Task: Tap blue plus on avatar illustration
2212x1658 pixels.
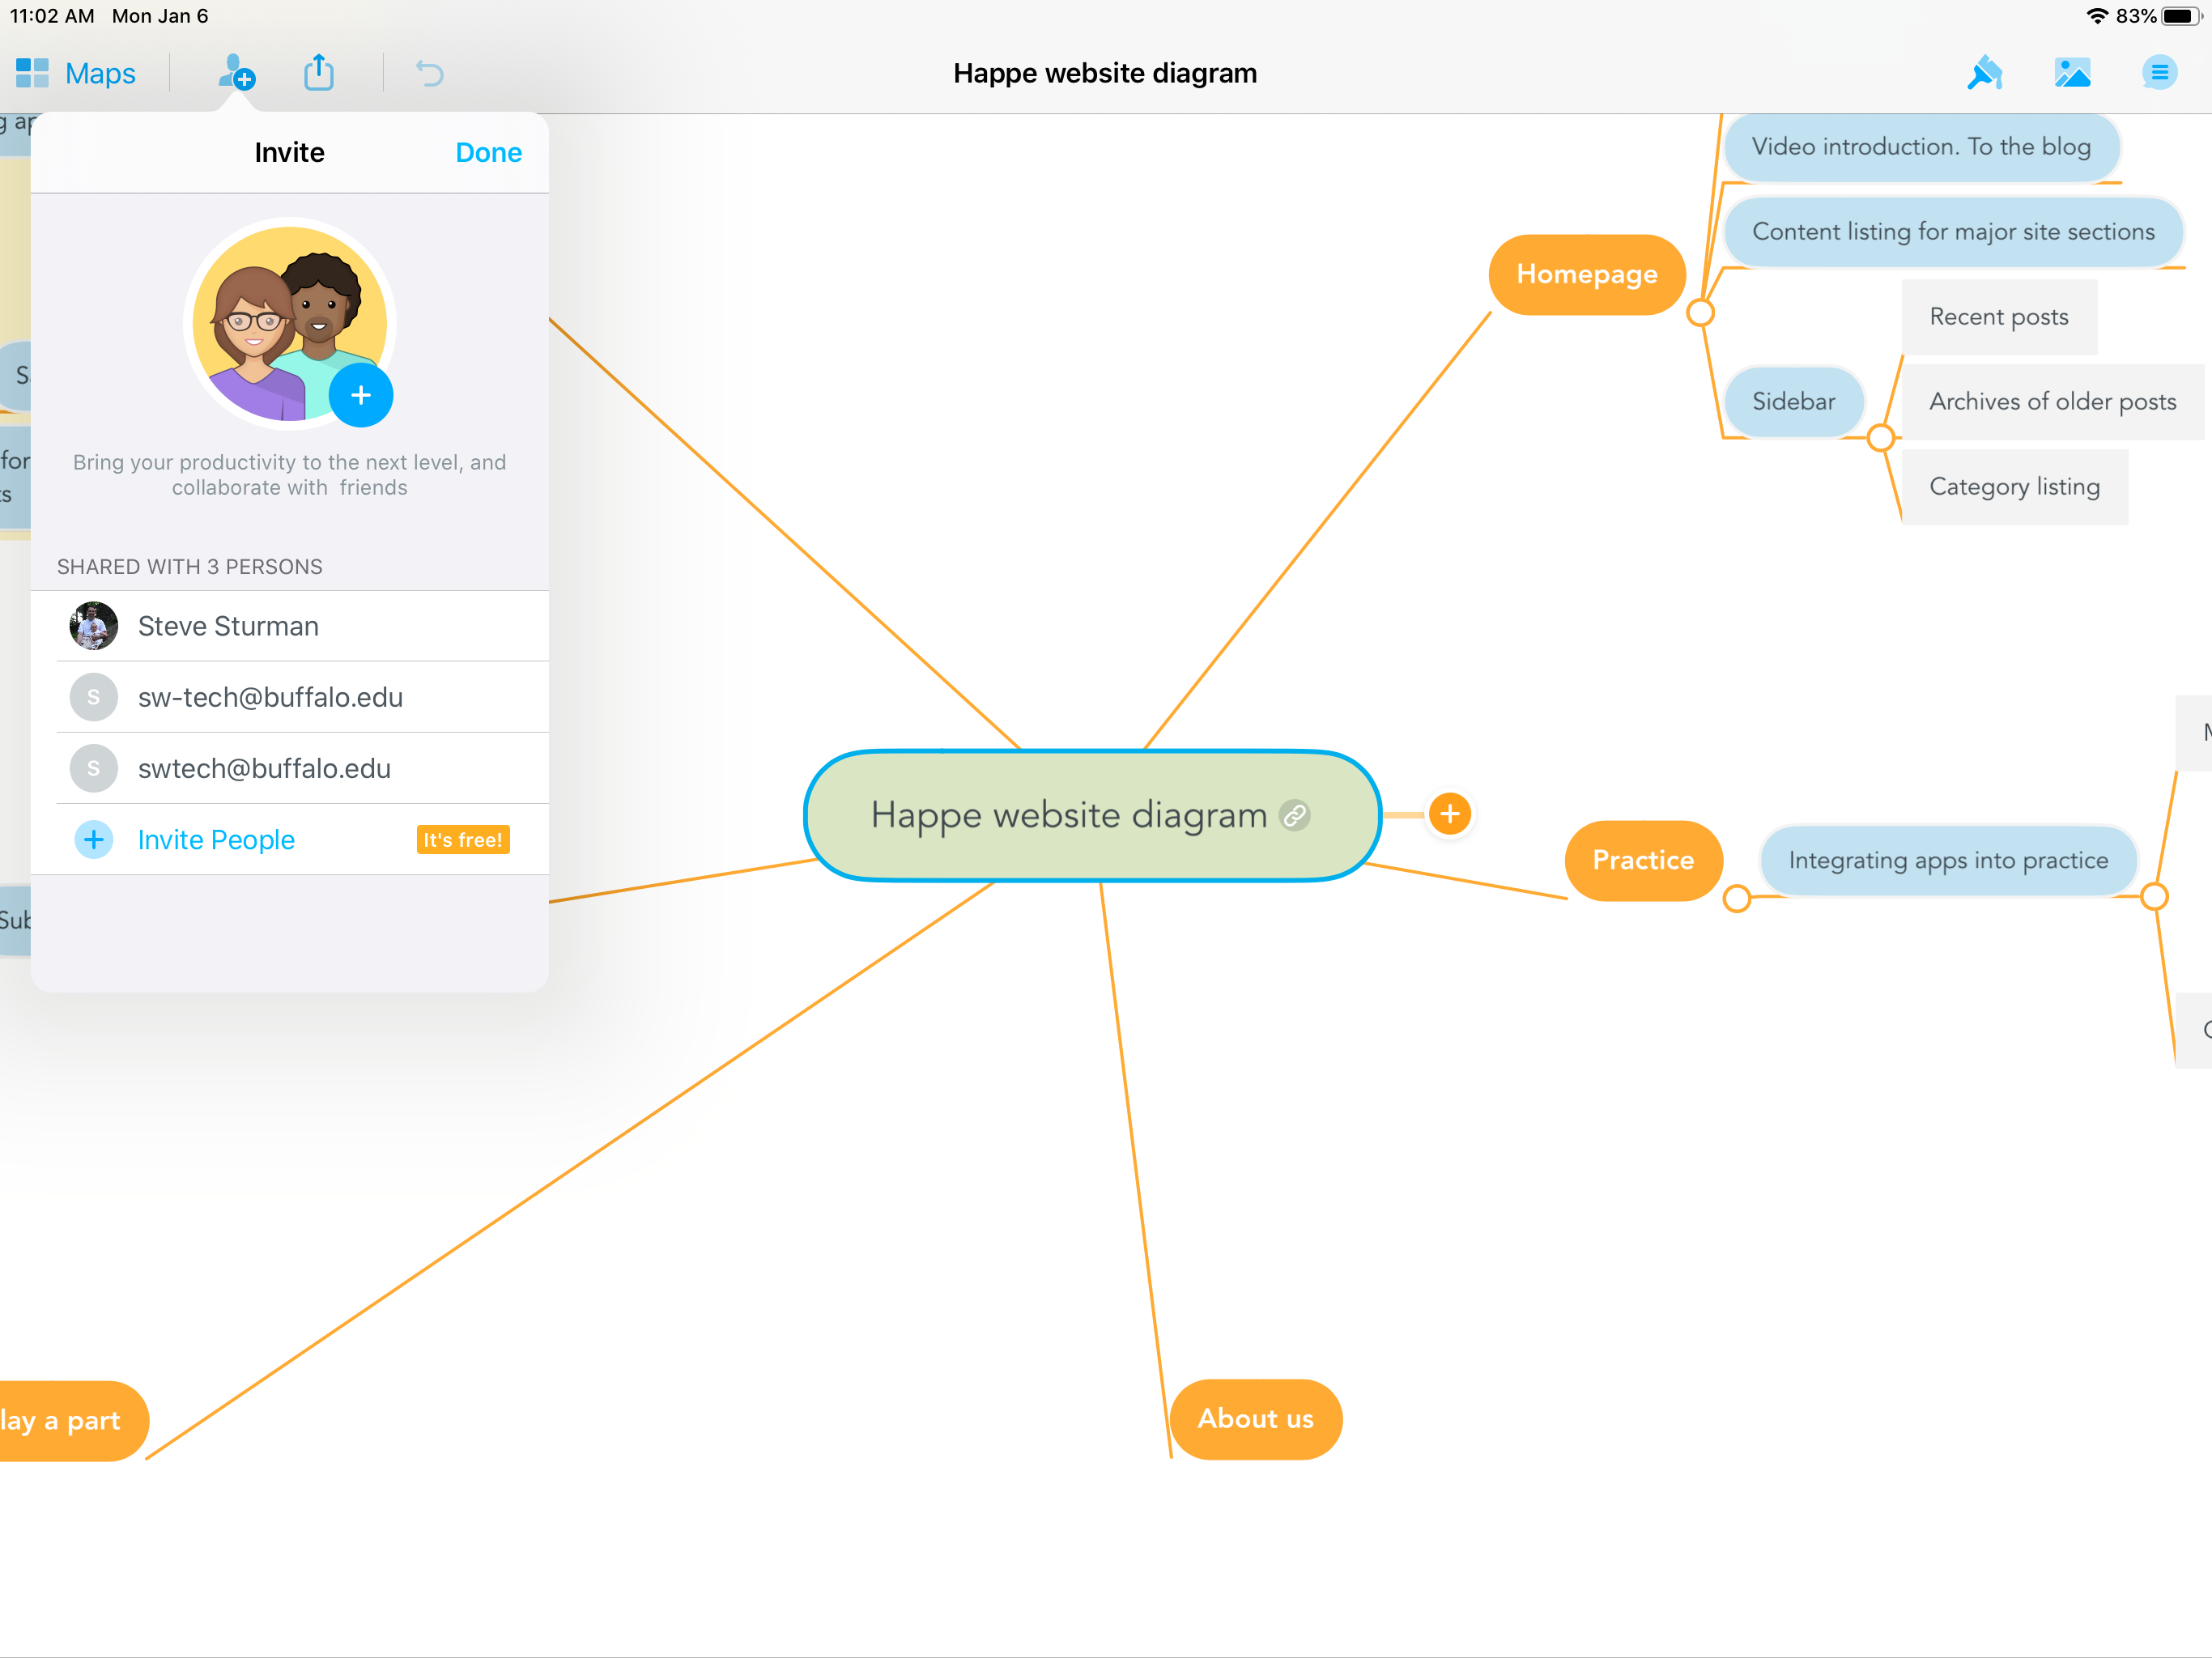Action: pos(361,395)
